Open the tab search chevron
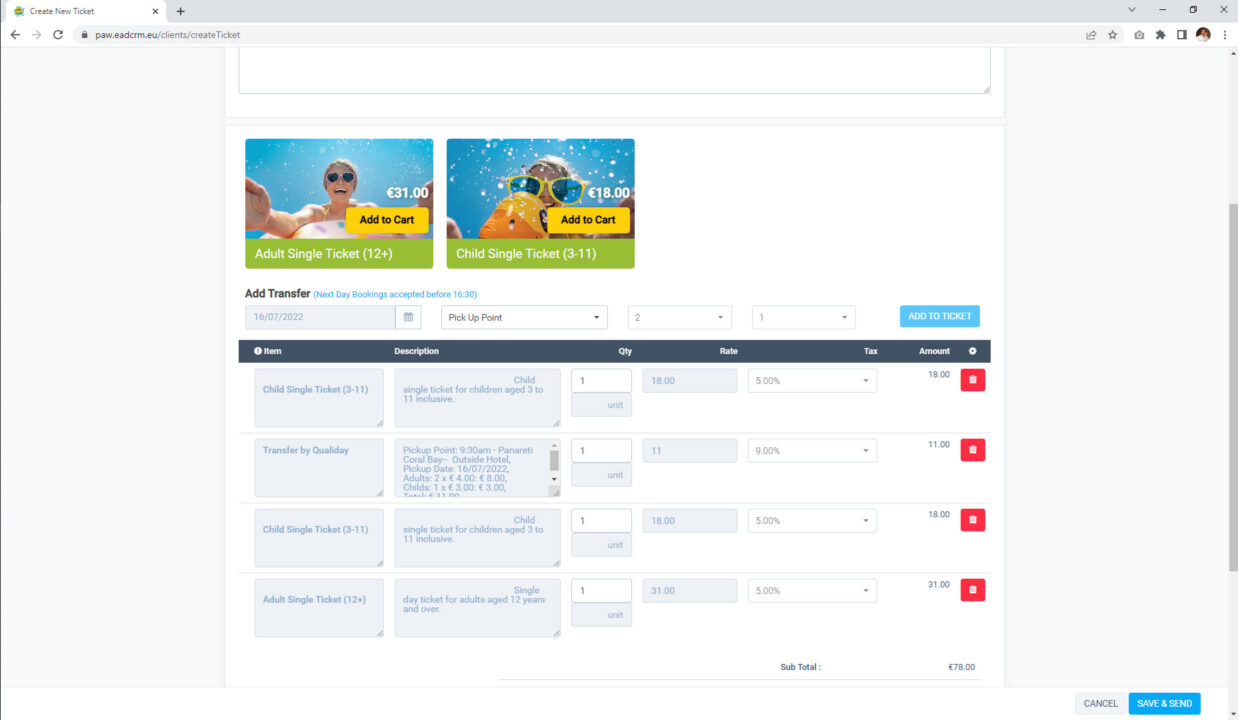 coord(1132,9)
